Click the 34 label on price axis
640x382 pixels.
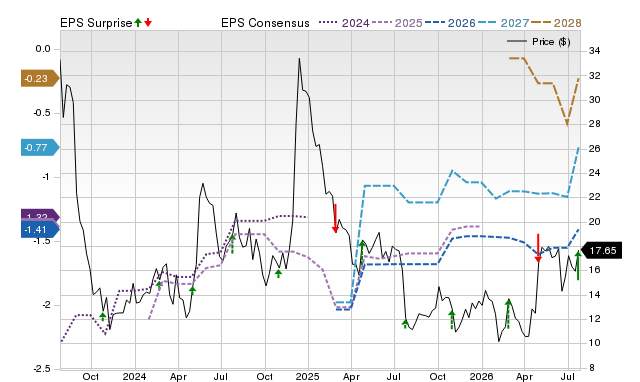[x=594, y=51]
